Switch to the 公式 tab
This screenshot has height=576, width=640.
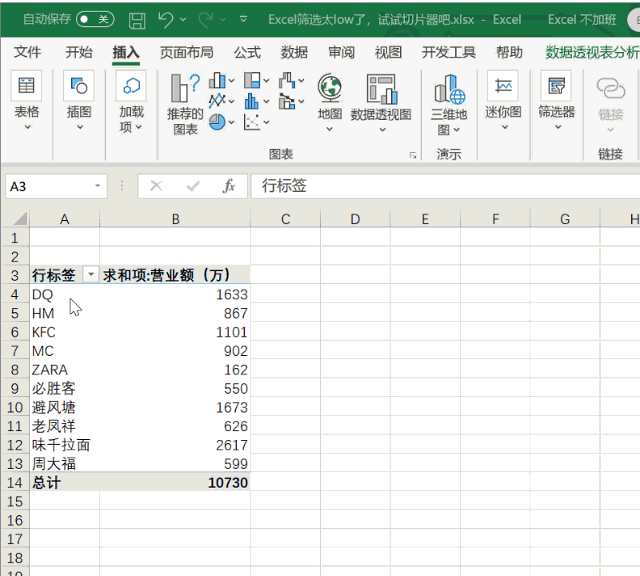[x=247, y=52]
